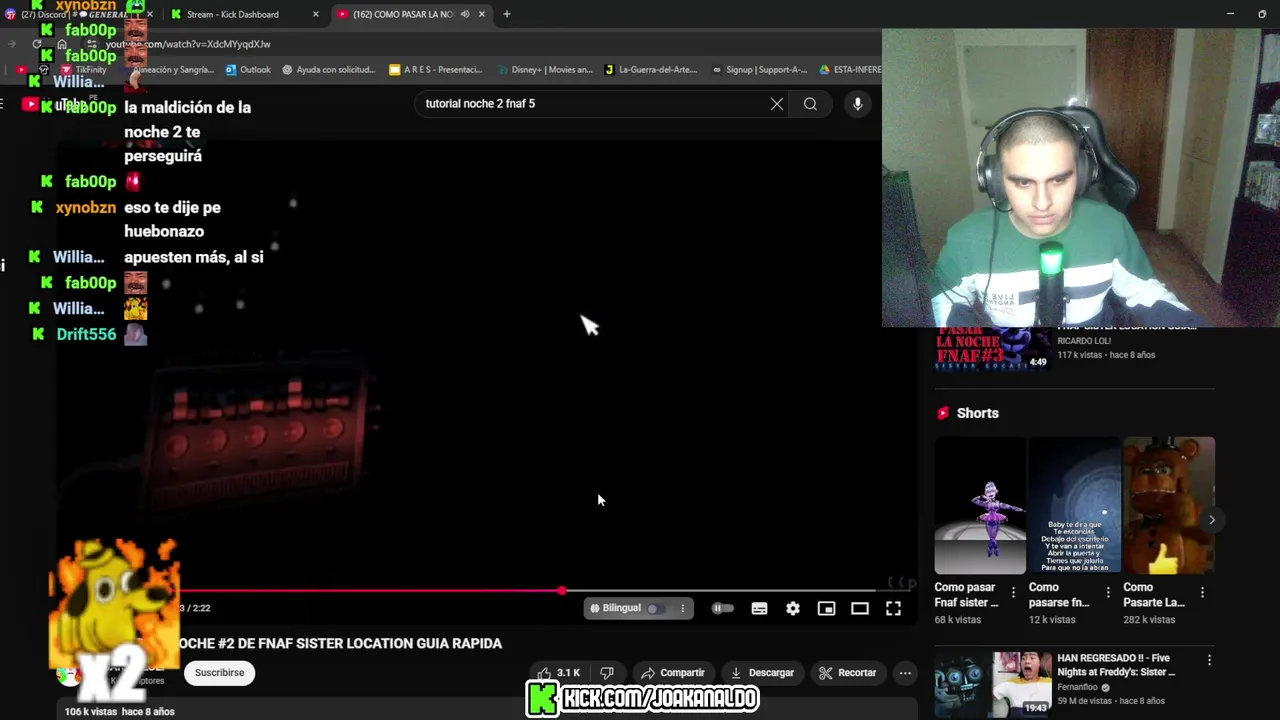Open the RICARDO LOL! channel link
The image size is (1280, 720).
pos(1084,341)
